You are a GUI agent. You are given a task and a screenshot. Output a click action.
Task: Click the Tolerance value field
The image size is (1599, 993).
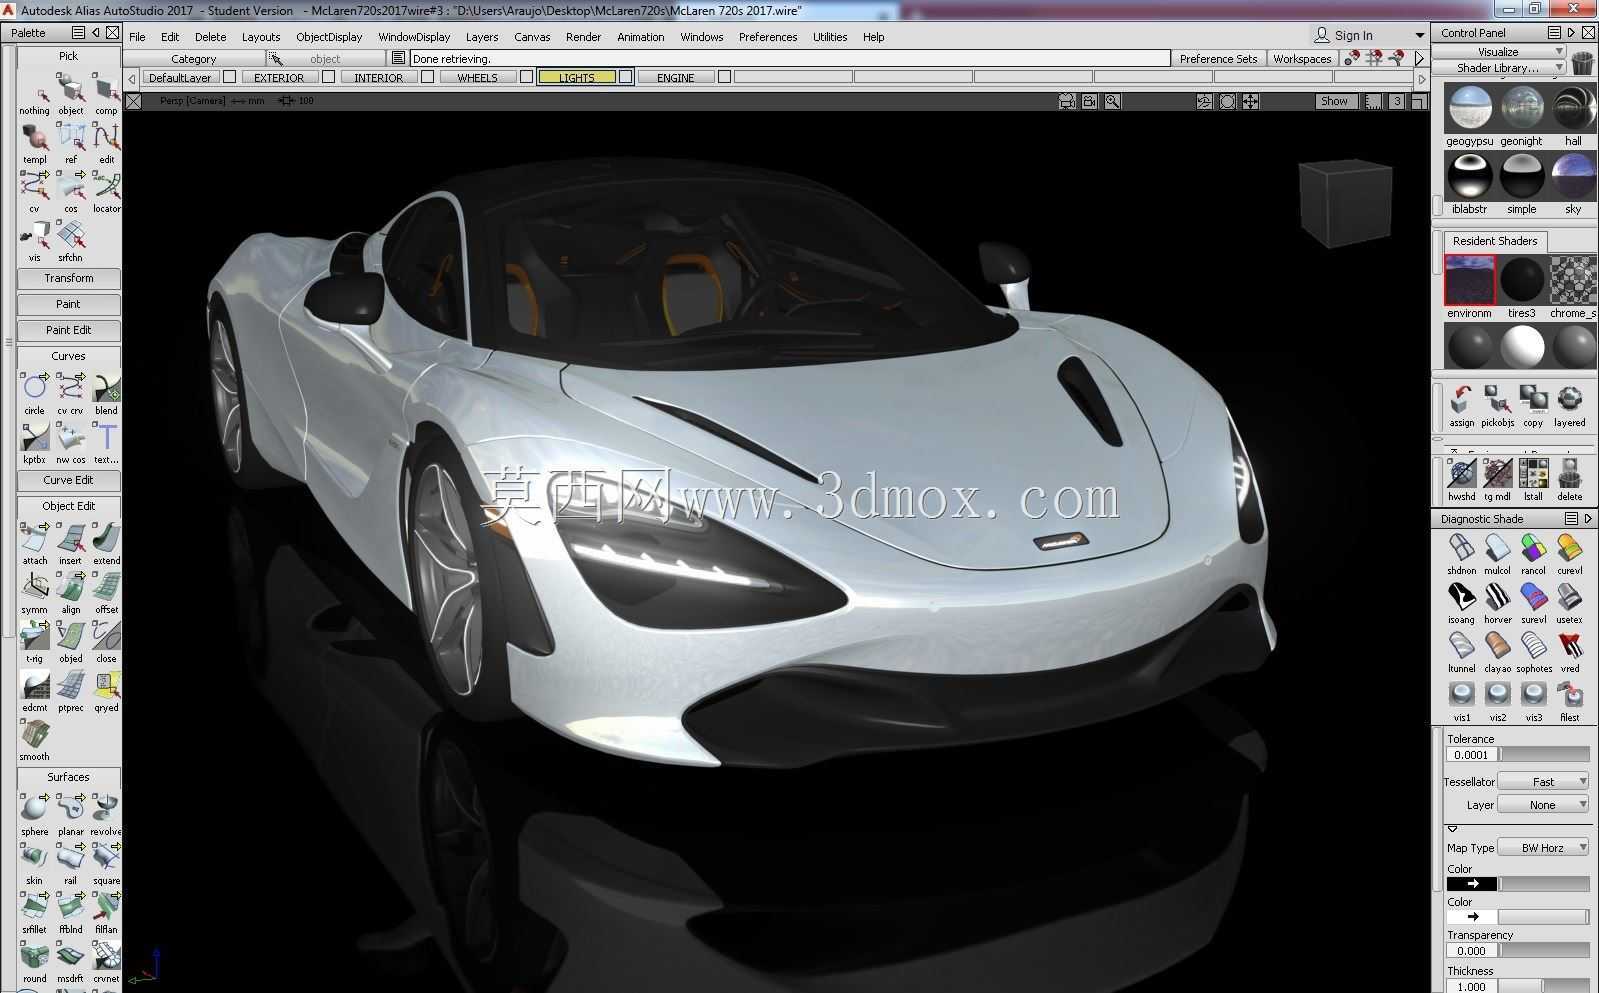tap(1471, 755)
